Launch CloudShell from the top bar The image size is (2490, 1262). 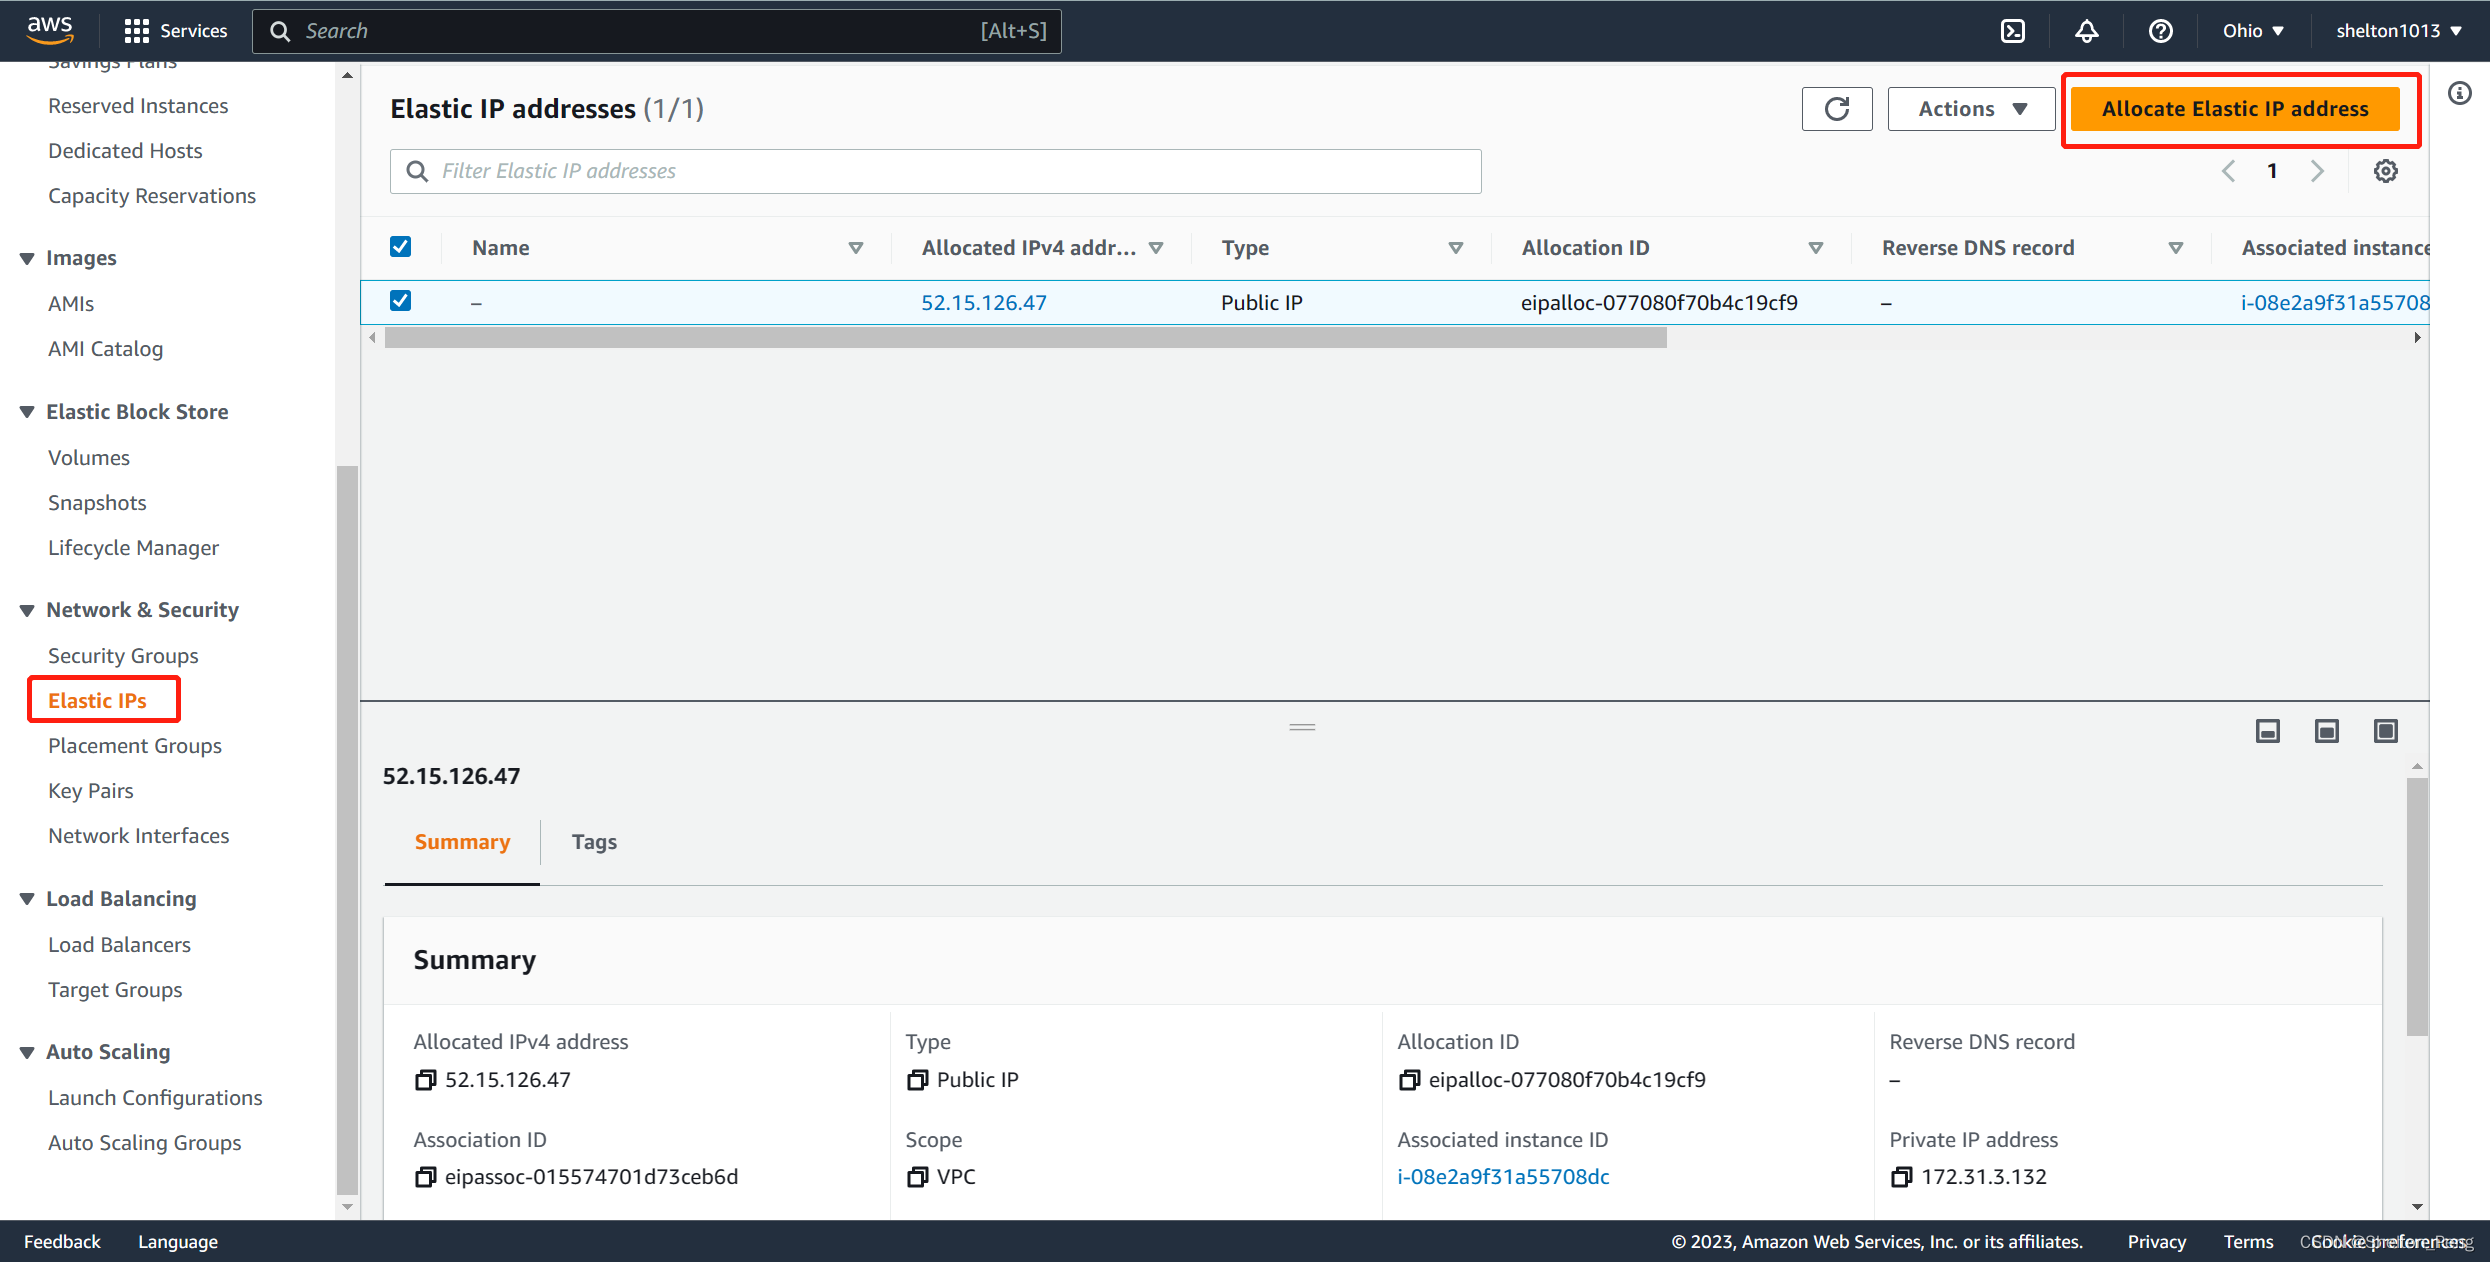tap(2013, 31)
